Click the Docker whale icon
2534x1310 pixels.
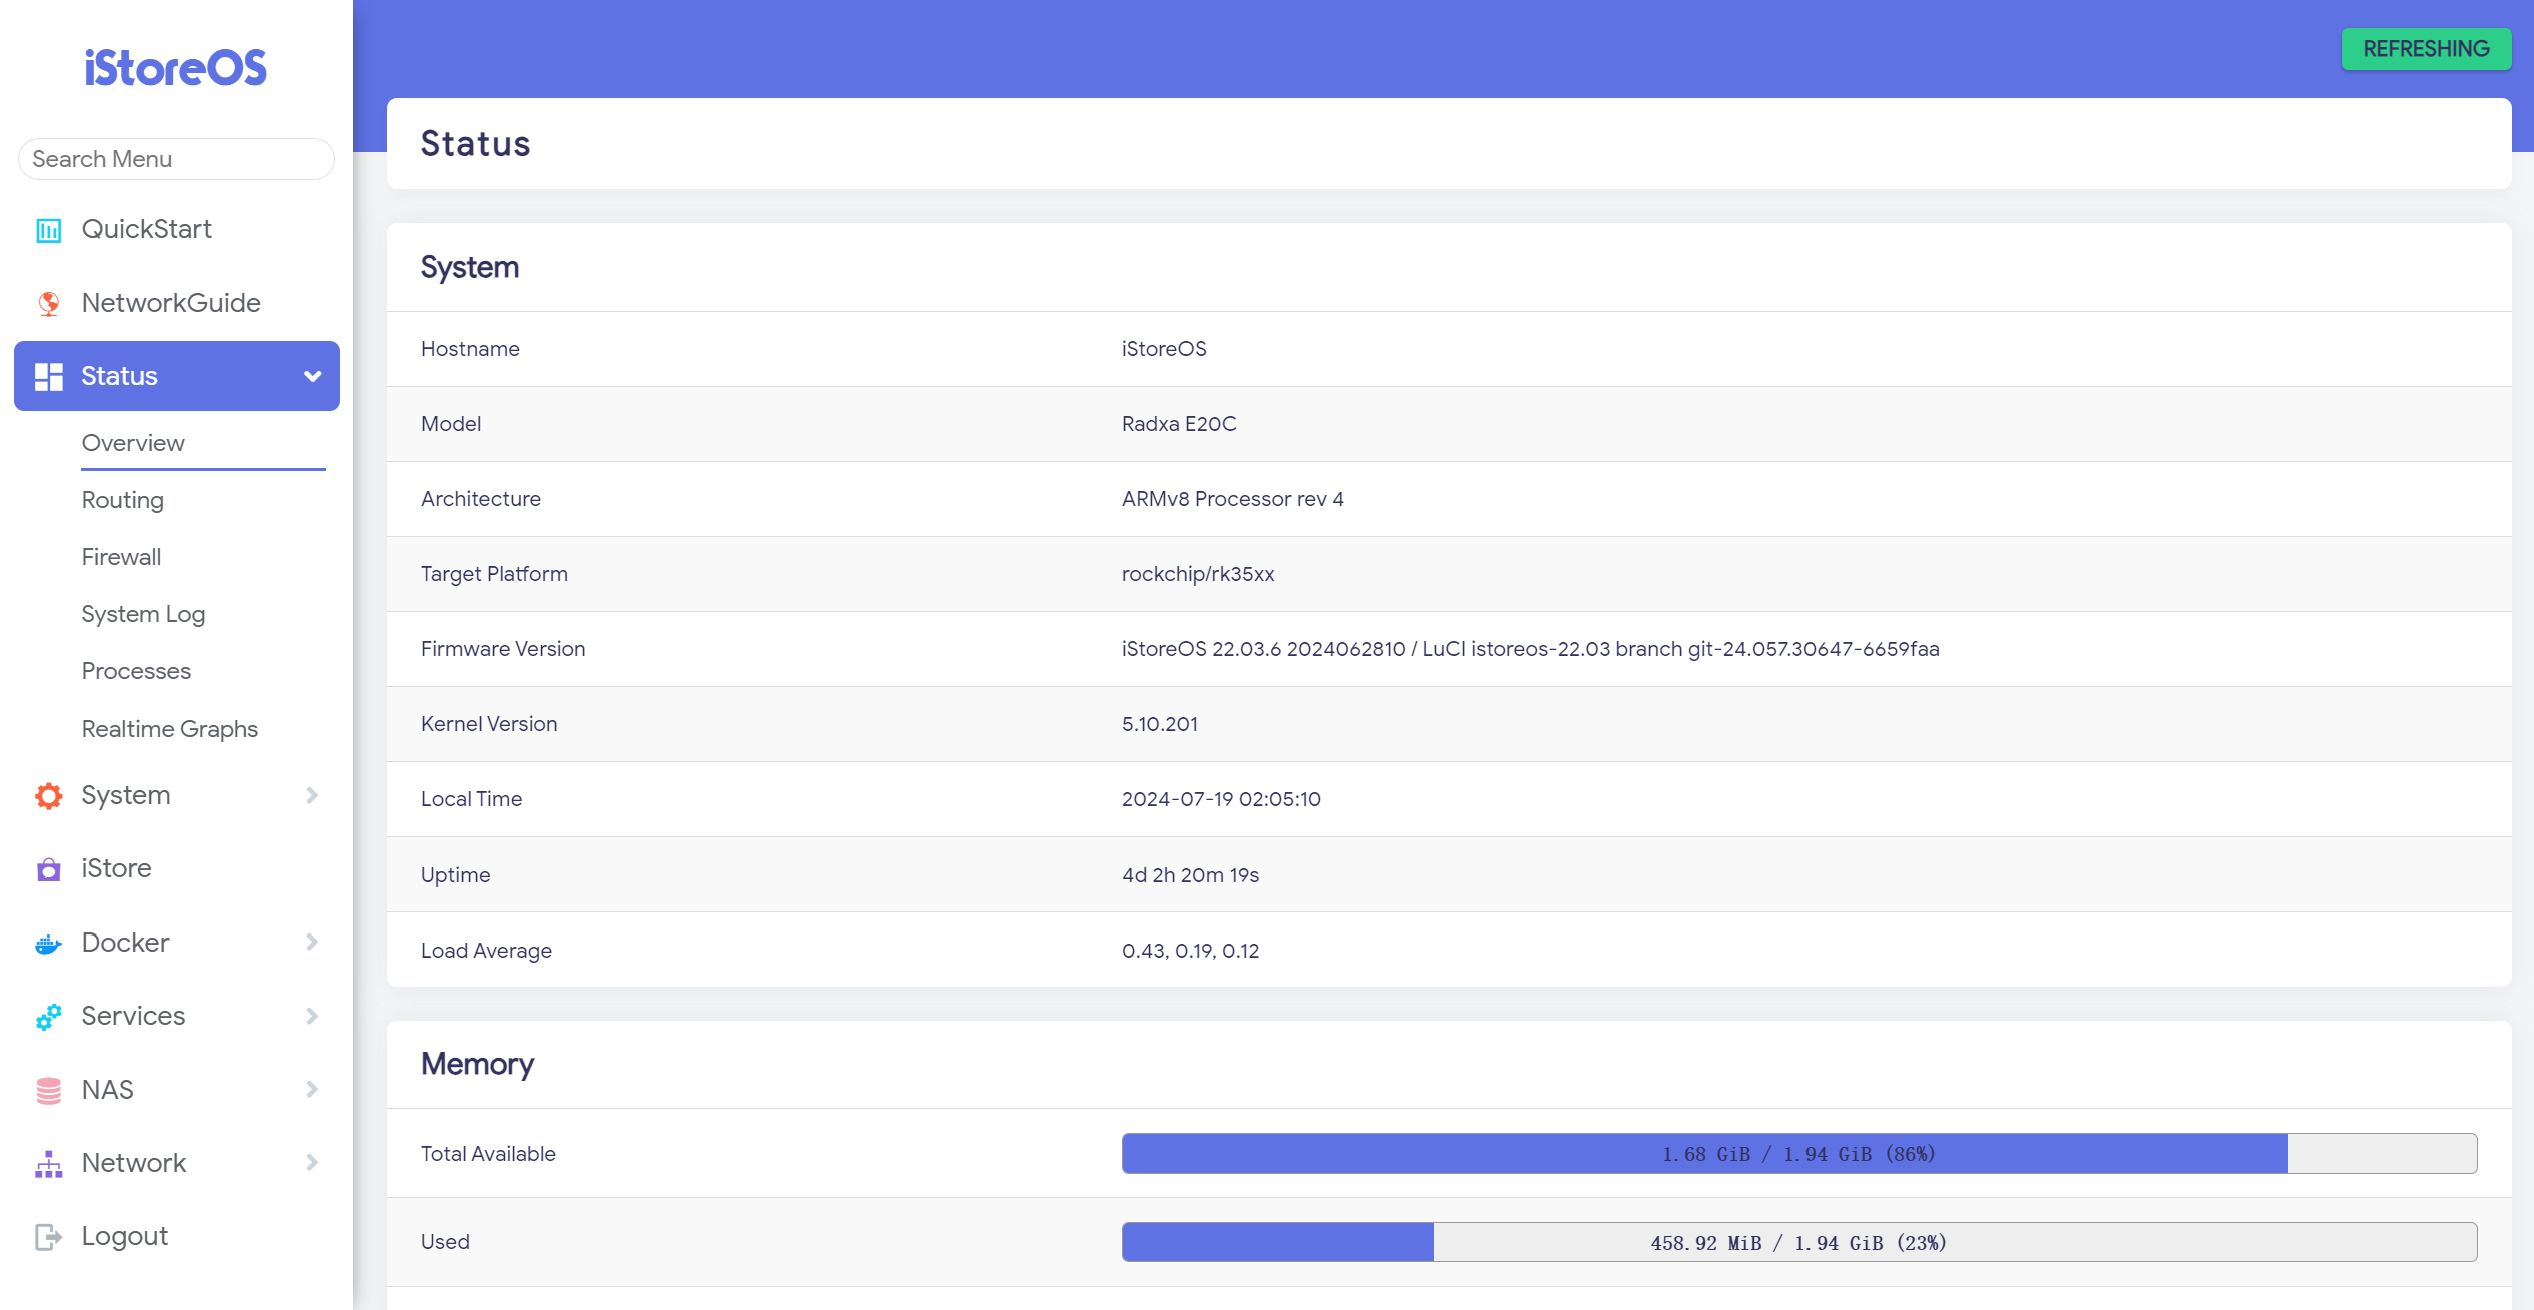coord(48,943)
